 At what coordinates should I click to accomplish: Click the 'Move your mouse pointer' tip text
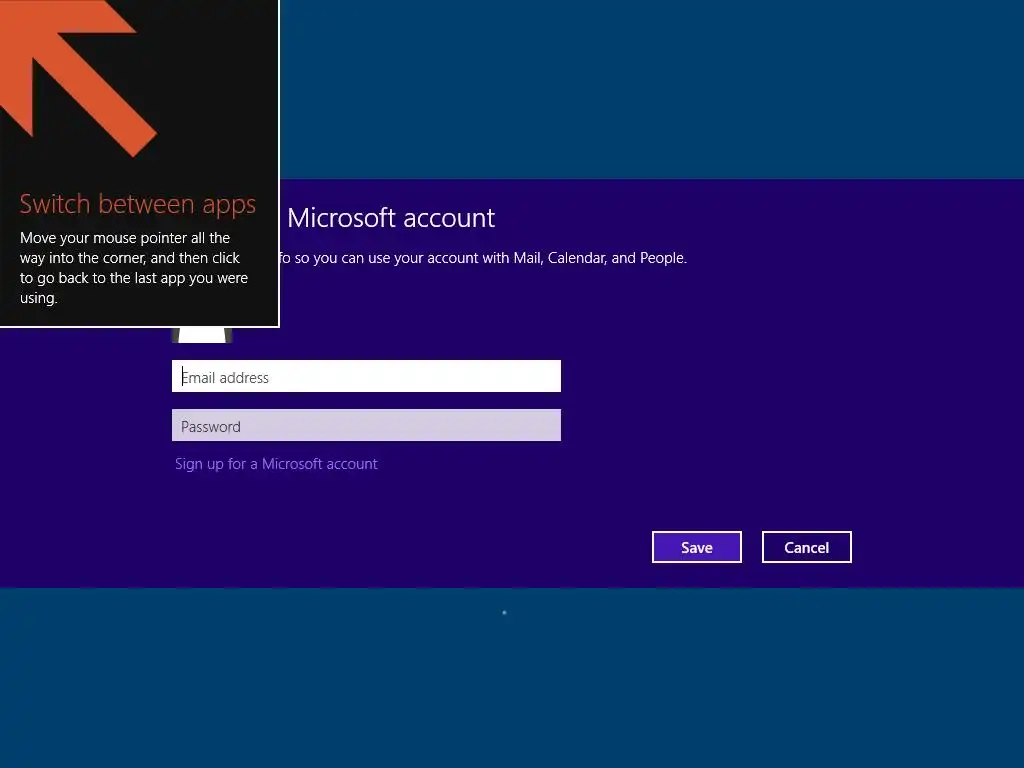134,268
